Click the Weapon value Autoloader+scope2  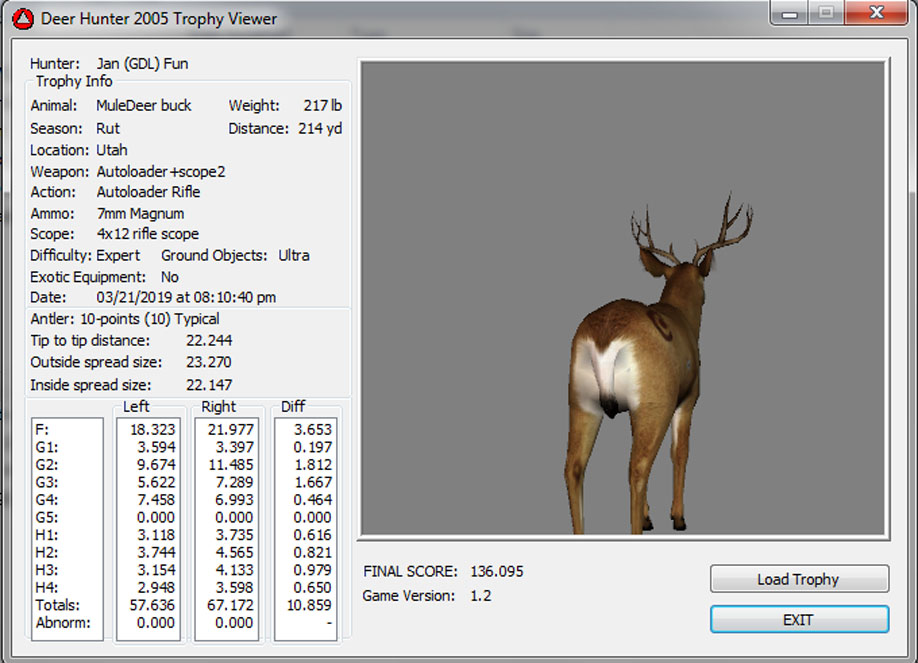pyautogui.click(x=160, y=172)
